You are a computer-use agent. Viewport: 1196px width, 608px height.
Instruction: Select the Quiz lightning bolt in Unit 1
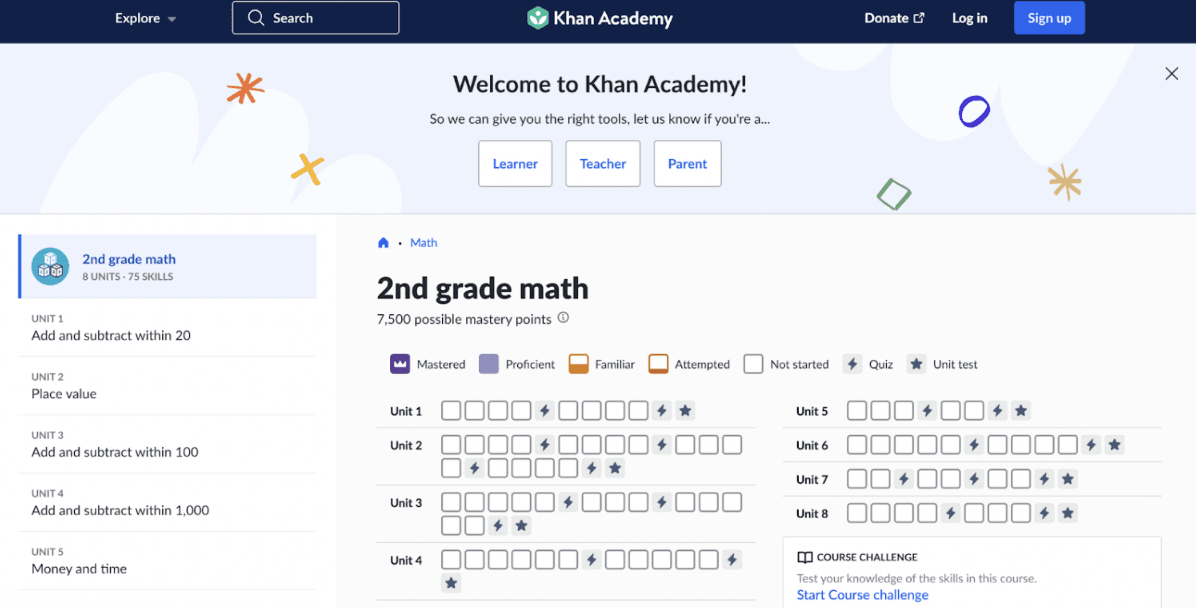pyautogui.click(x=543, y=410)
